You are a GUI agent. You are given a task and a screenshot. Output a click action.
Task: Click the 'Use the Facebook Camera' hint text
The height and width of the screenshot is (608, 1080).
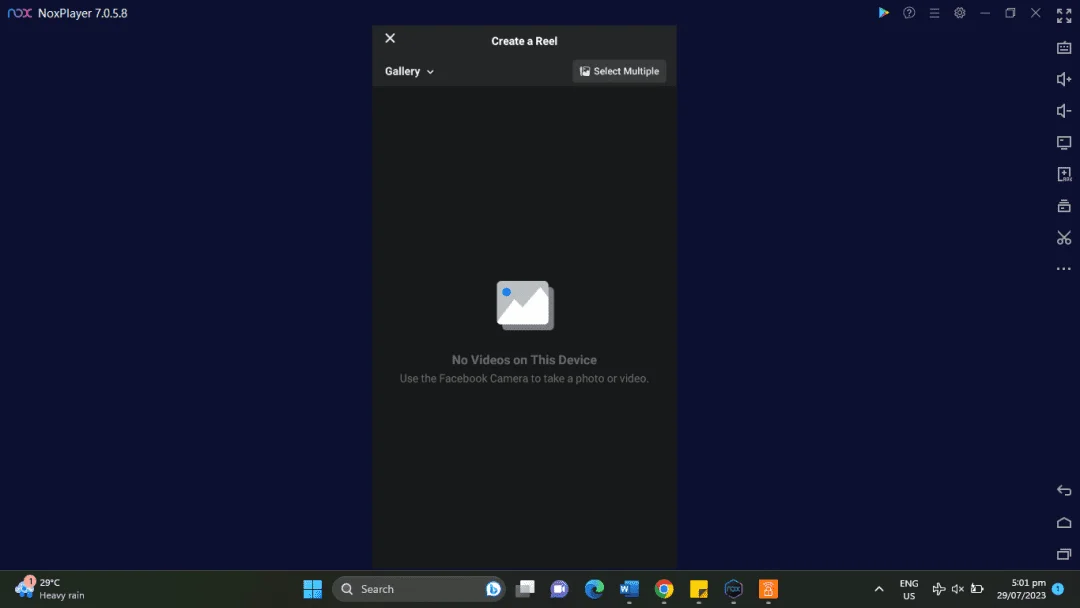(524, 378)
